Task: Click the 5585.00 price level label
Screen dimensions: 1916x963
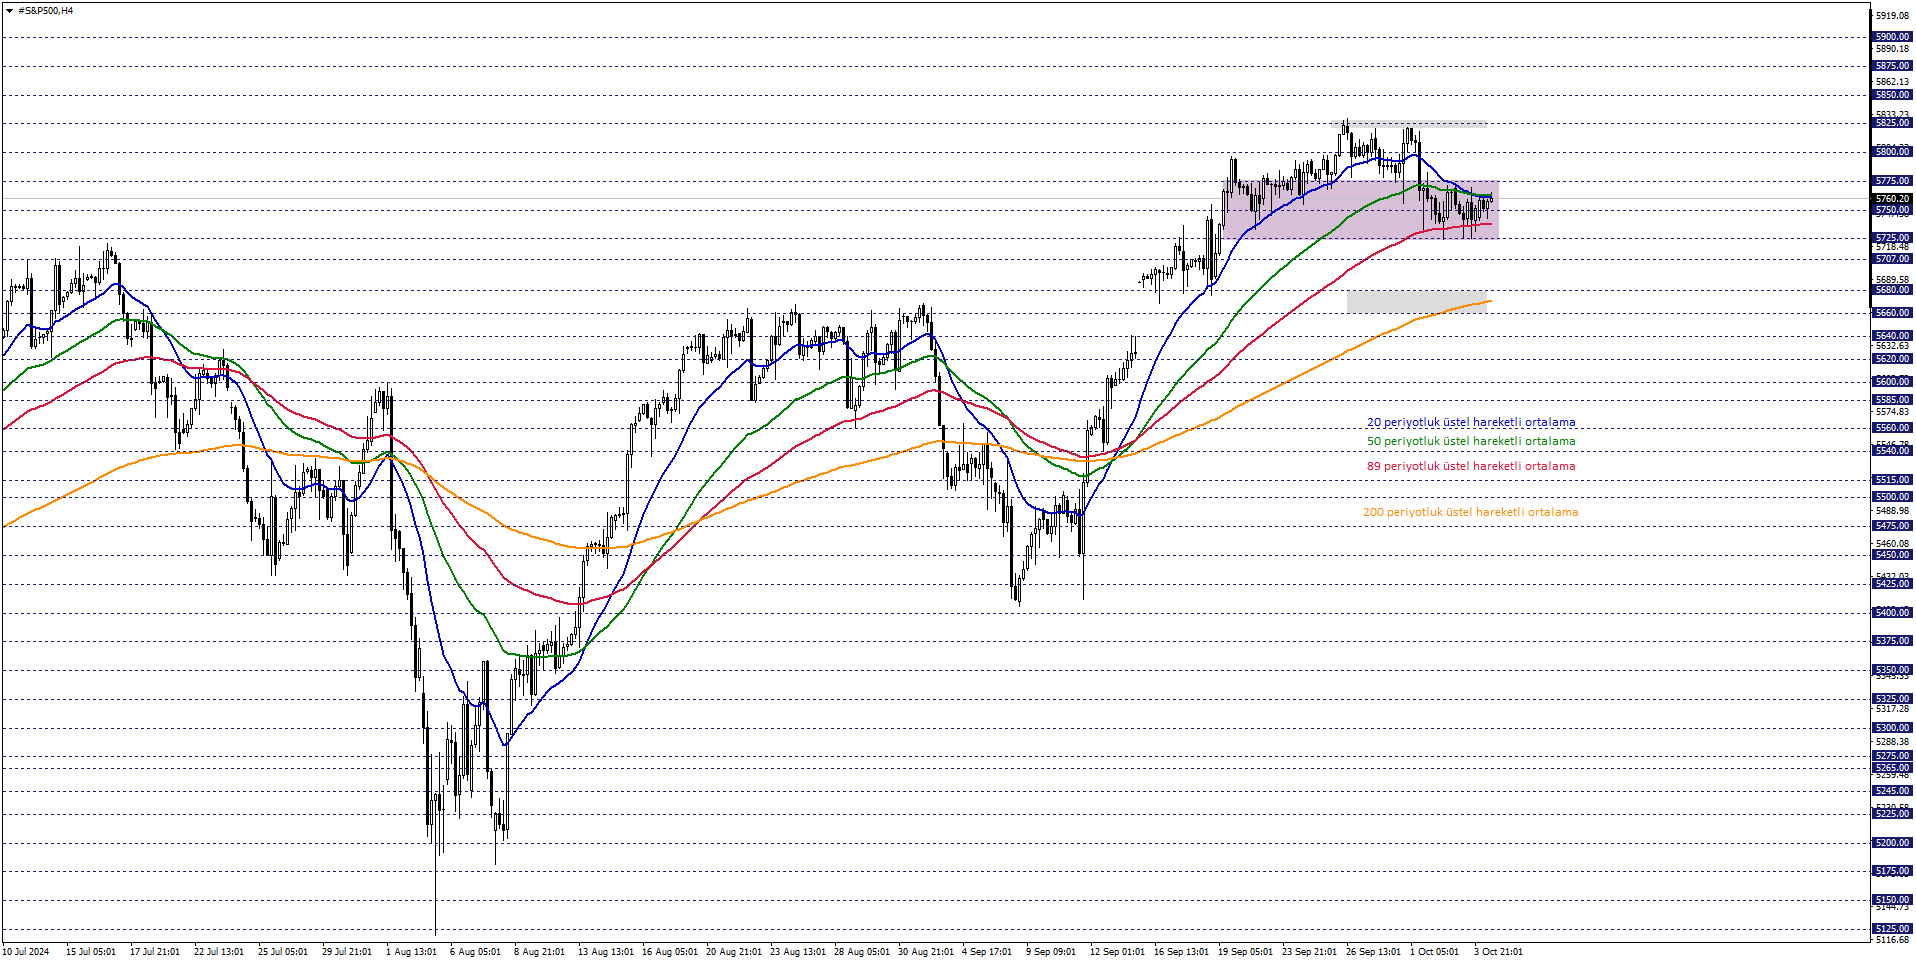Action: 1892,400
